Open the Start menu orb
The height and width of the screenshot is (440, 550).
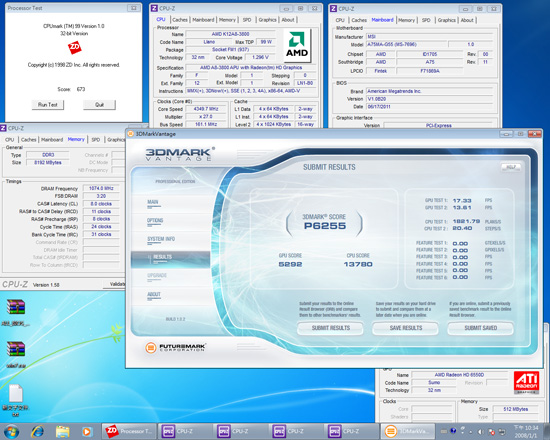pos(11,431)
